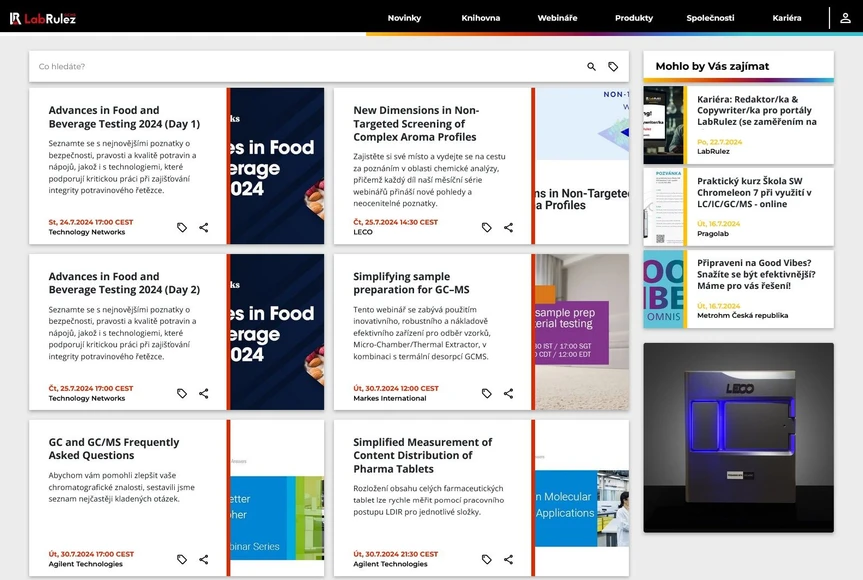Share Advances in Food Day 1 webinar
This screenshot has width=863, height=580.
pos(204,227)
